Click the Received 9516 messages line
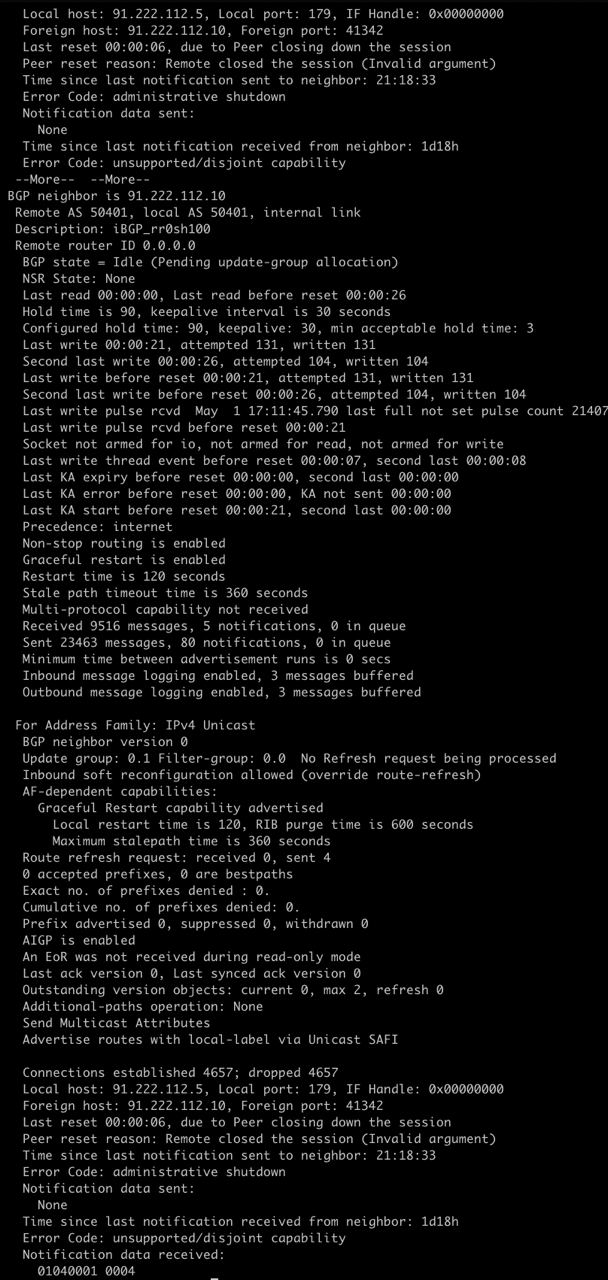The width and height of the screenshot is (608, 1280). tap(214, 625)
